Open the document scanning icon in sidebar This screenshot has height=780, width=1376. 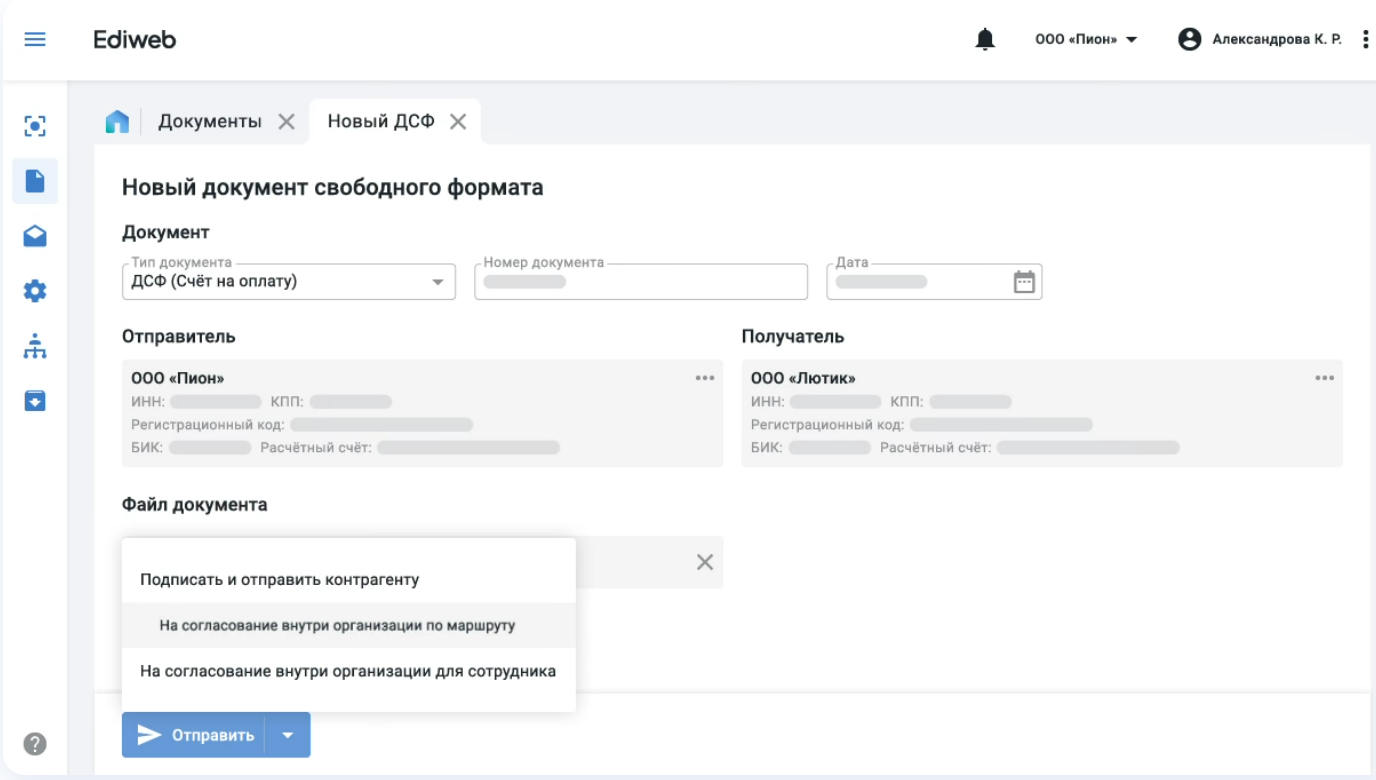coord(36,125)
